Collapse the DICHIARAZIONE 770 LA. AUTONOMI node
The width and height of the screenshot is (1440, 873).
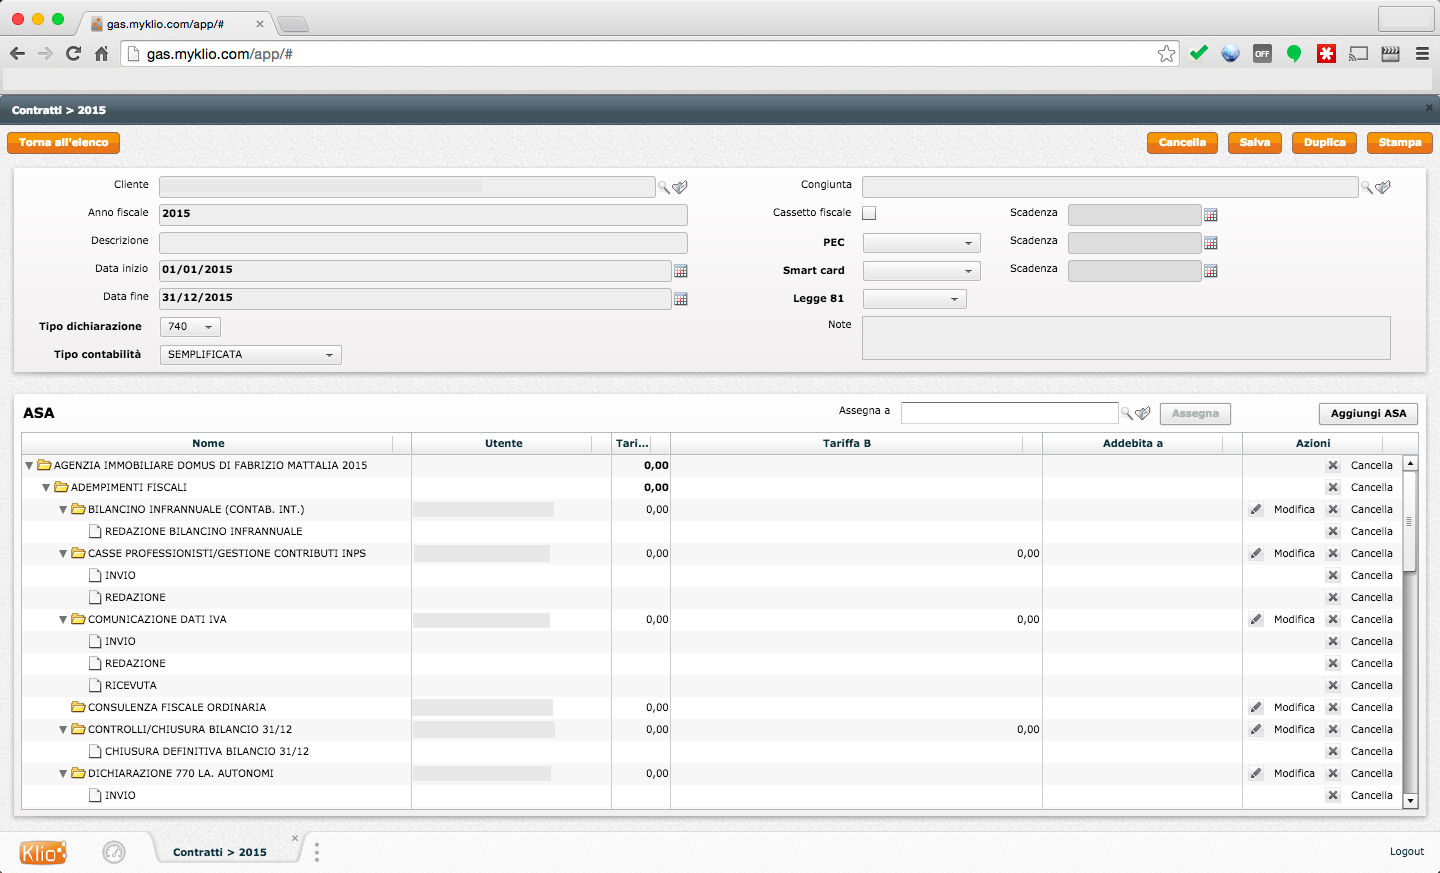63,774
